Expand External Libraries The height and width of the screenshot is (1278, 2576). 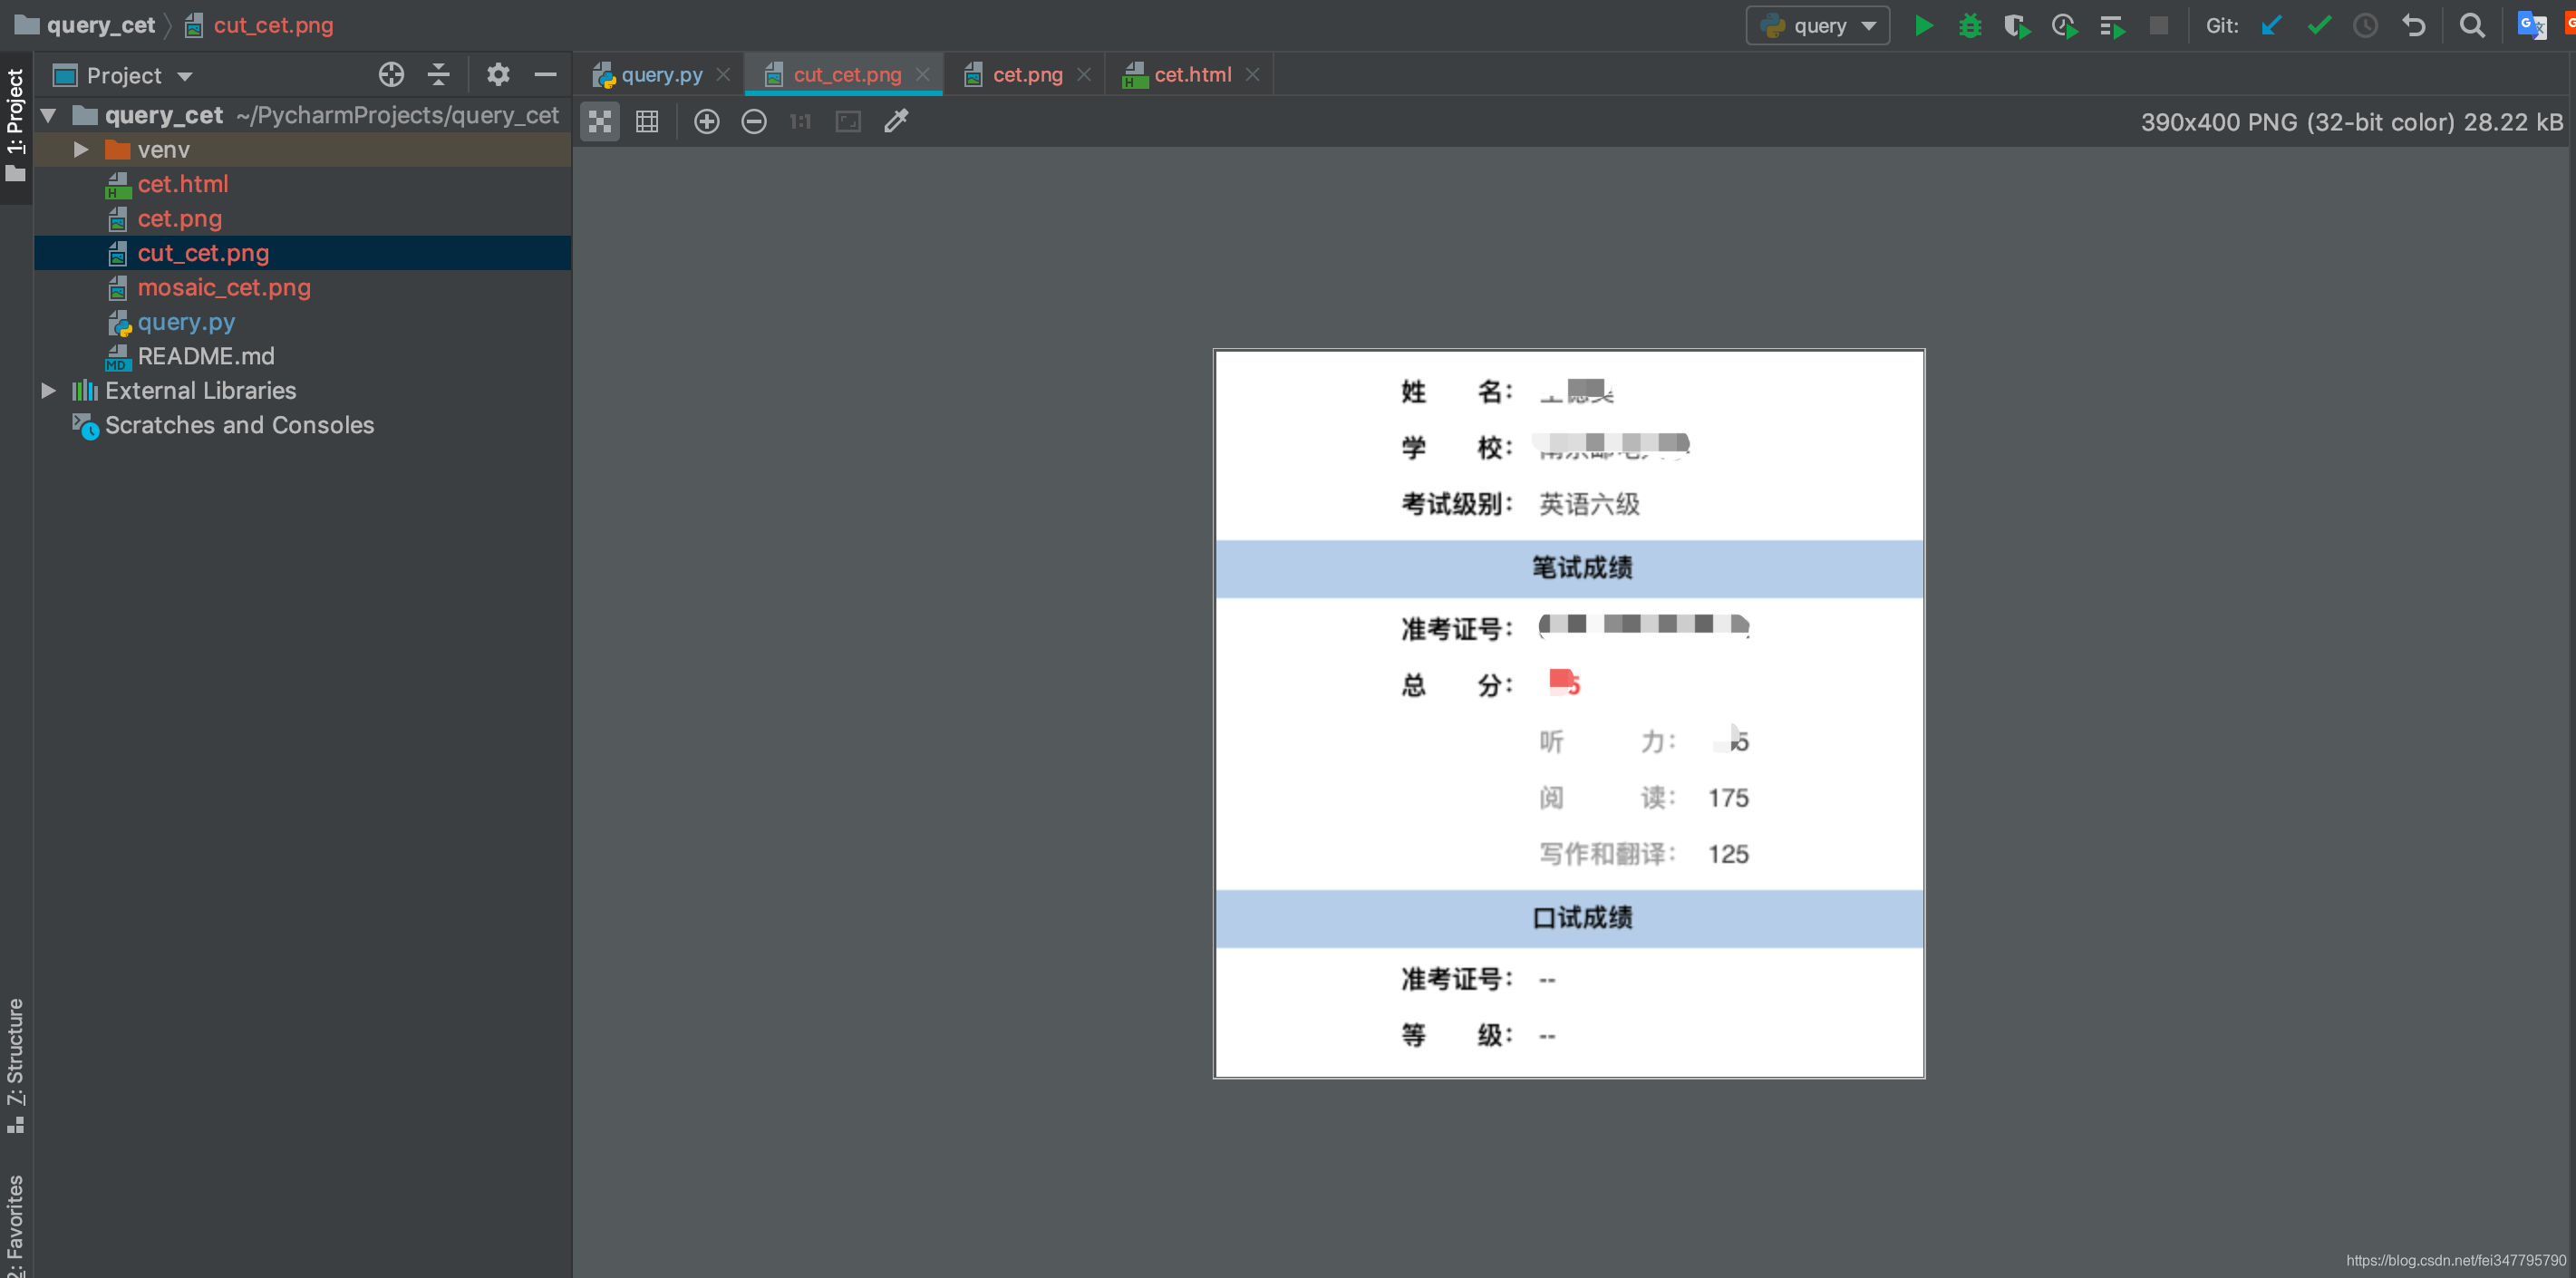pyautogui.click(x=47, y=390)
